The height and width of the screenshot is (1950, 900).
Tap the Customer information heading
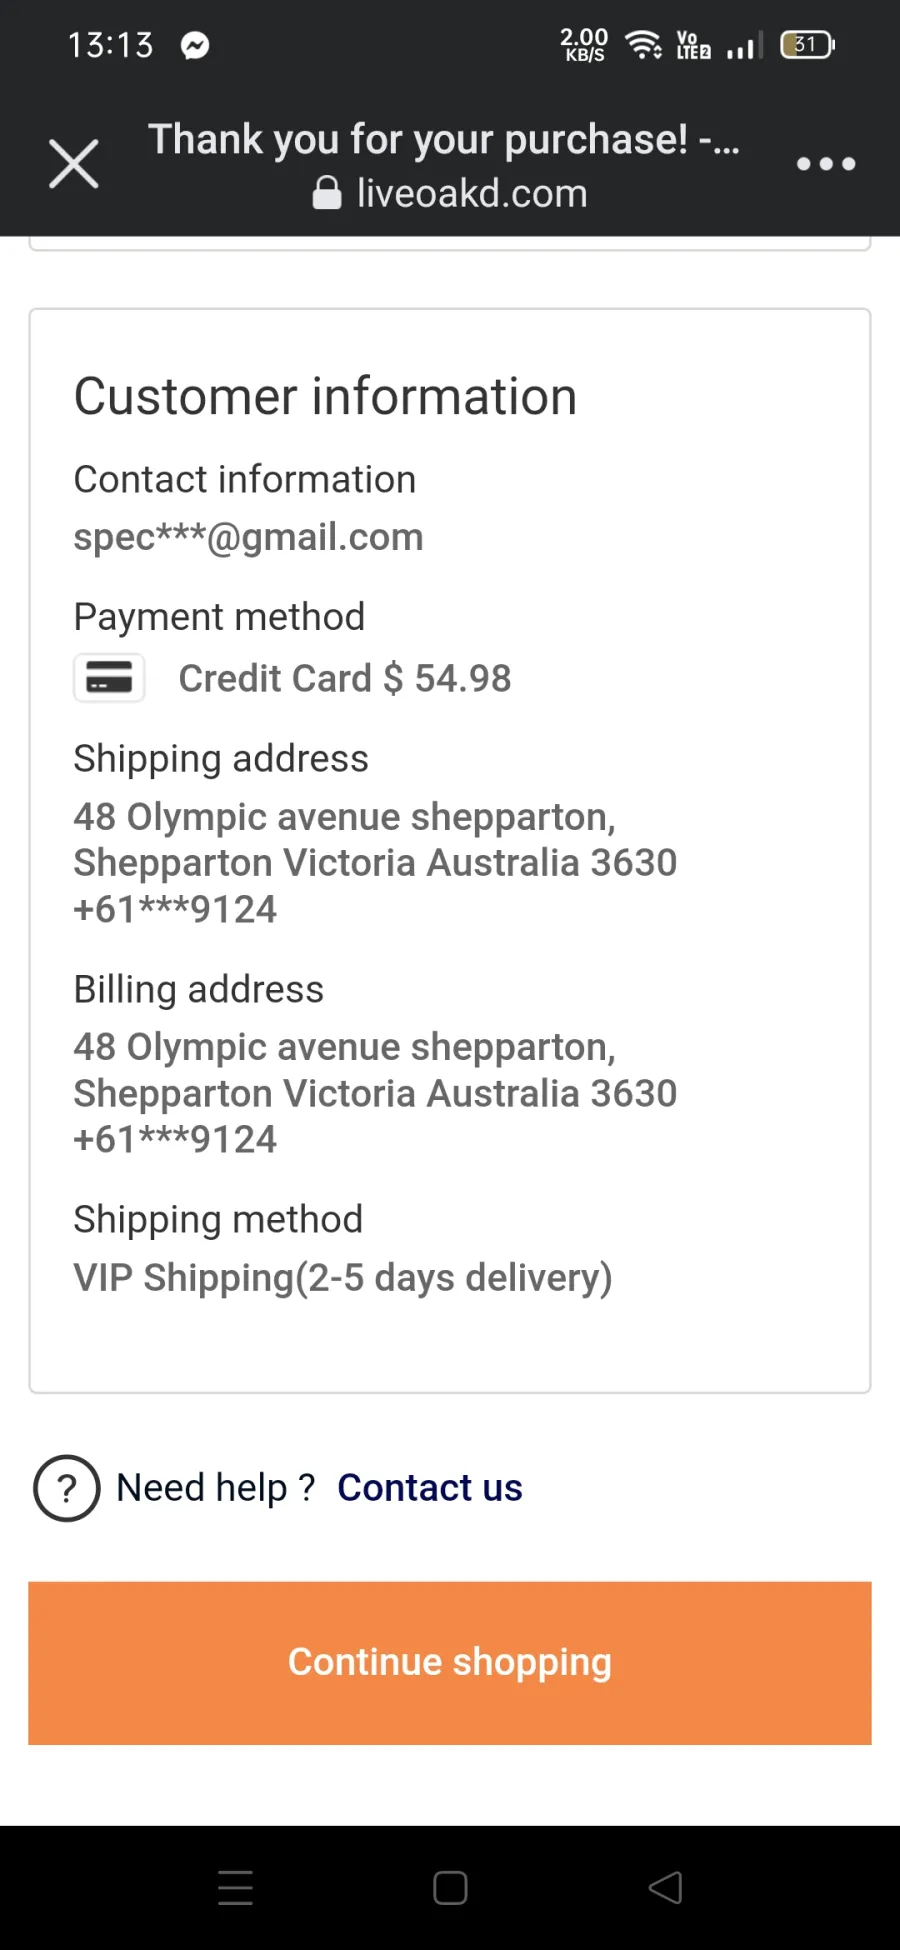(x=326, y=396)
